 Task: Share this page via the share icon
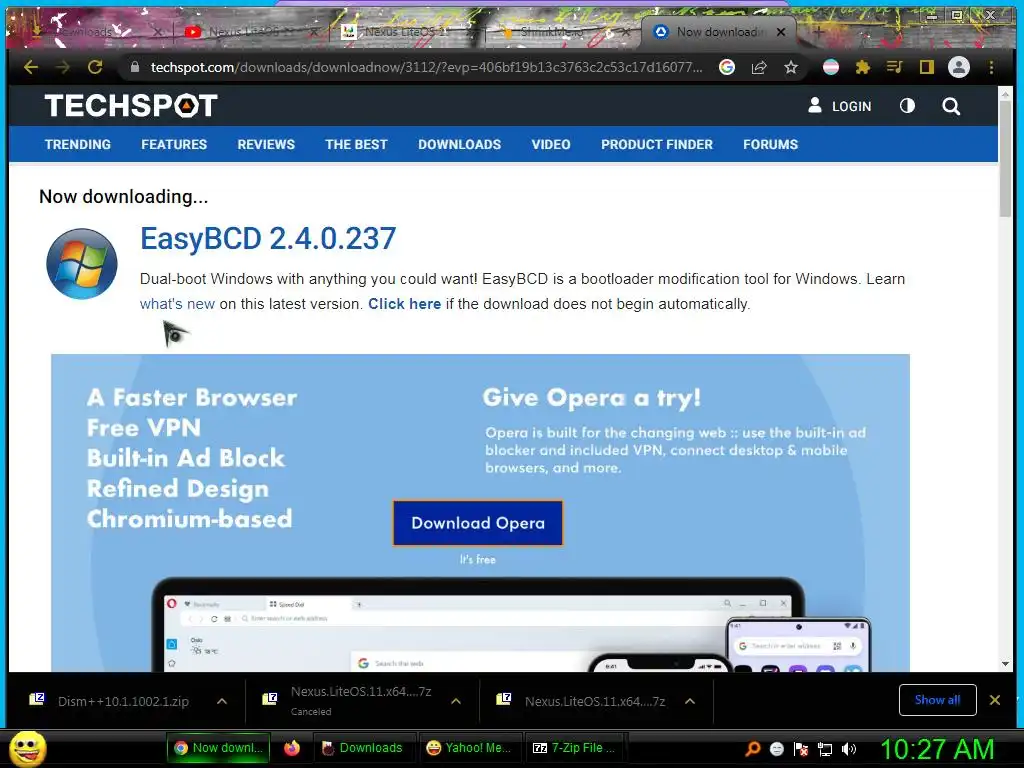pos(759,67)
